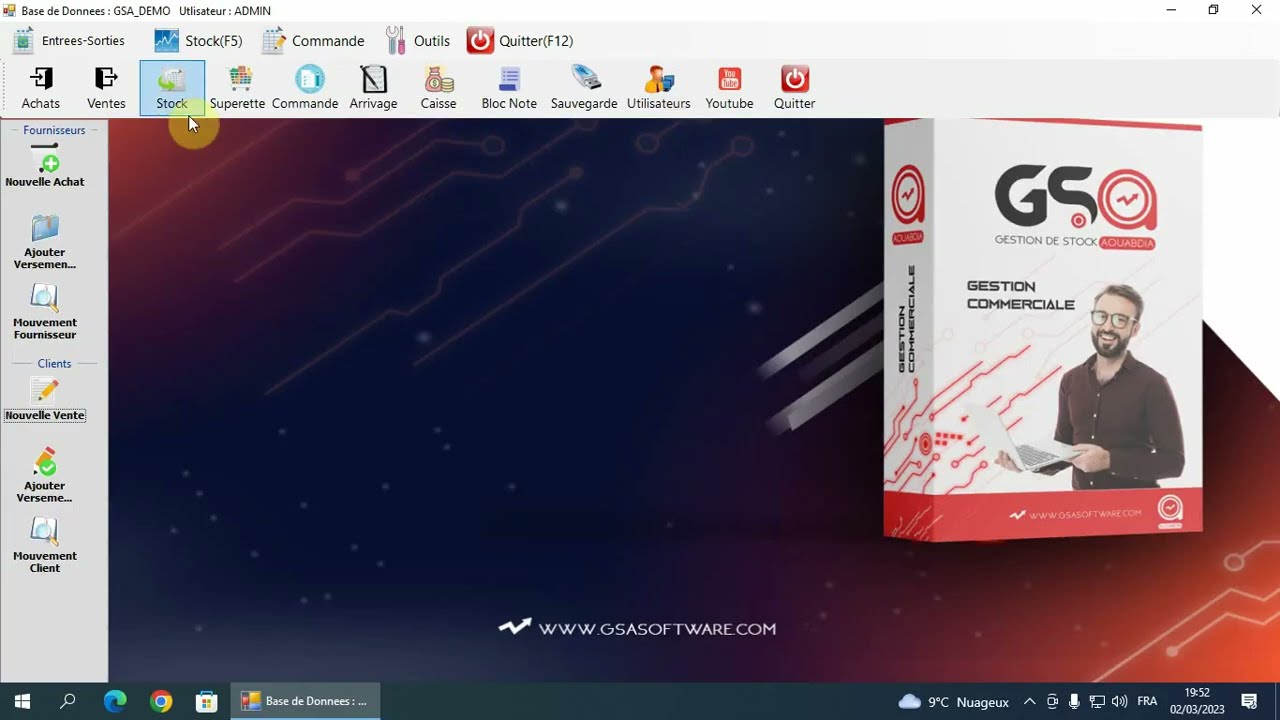
Task: Open the Utilisateurs icon
Action: coord(659,88)
